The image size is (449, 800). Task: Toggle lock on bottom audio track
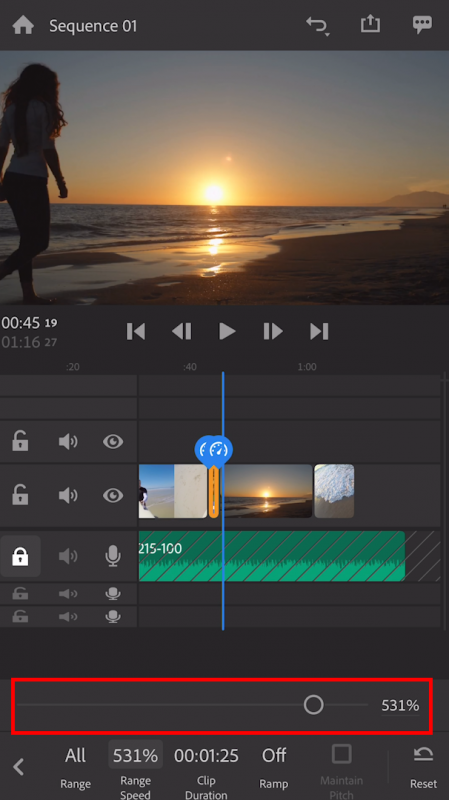(20, 616)
